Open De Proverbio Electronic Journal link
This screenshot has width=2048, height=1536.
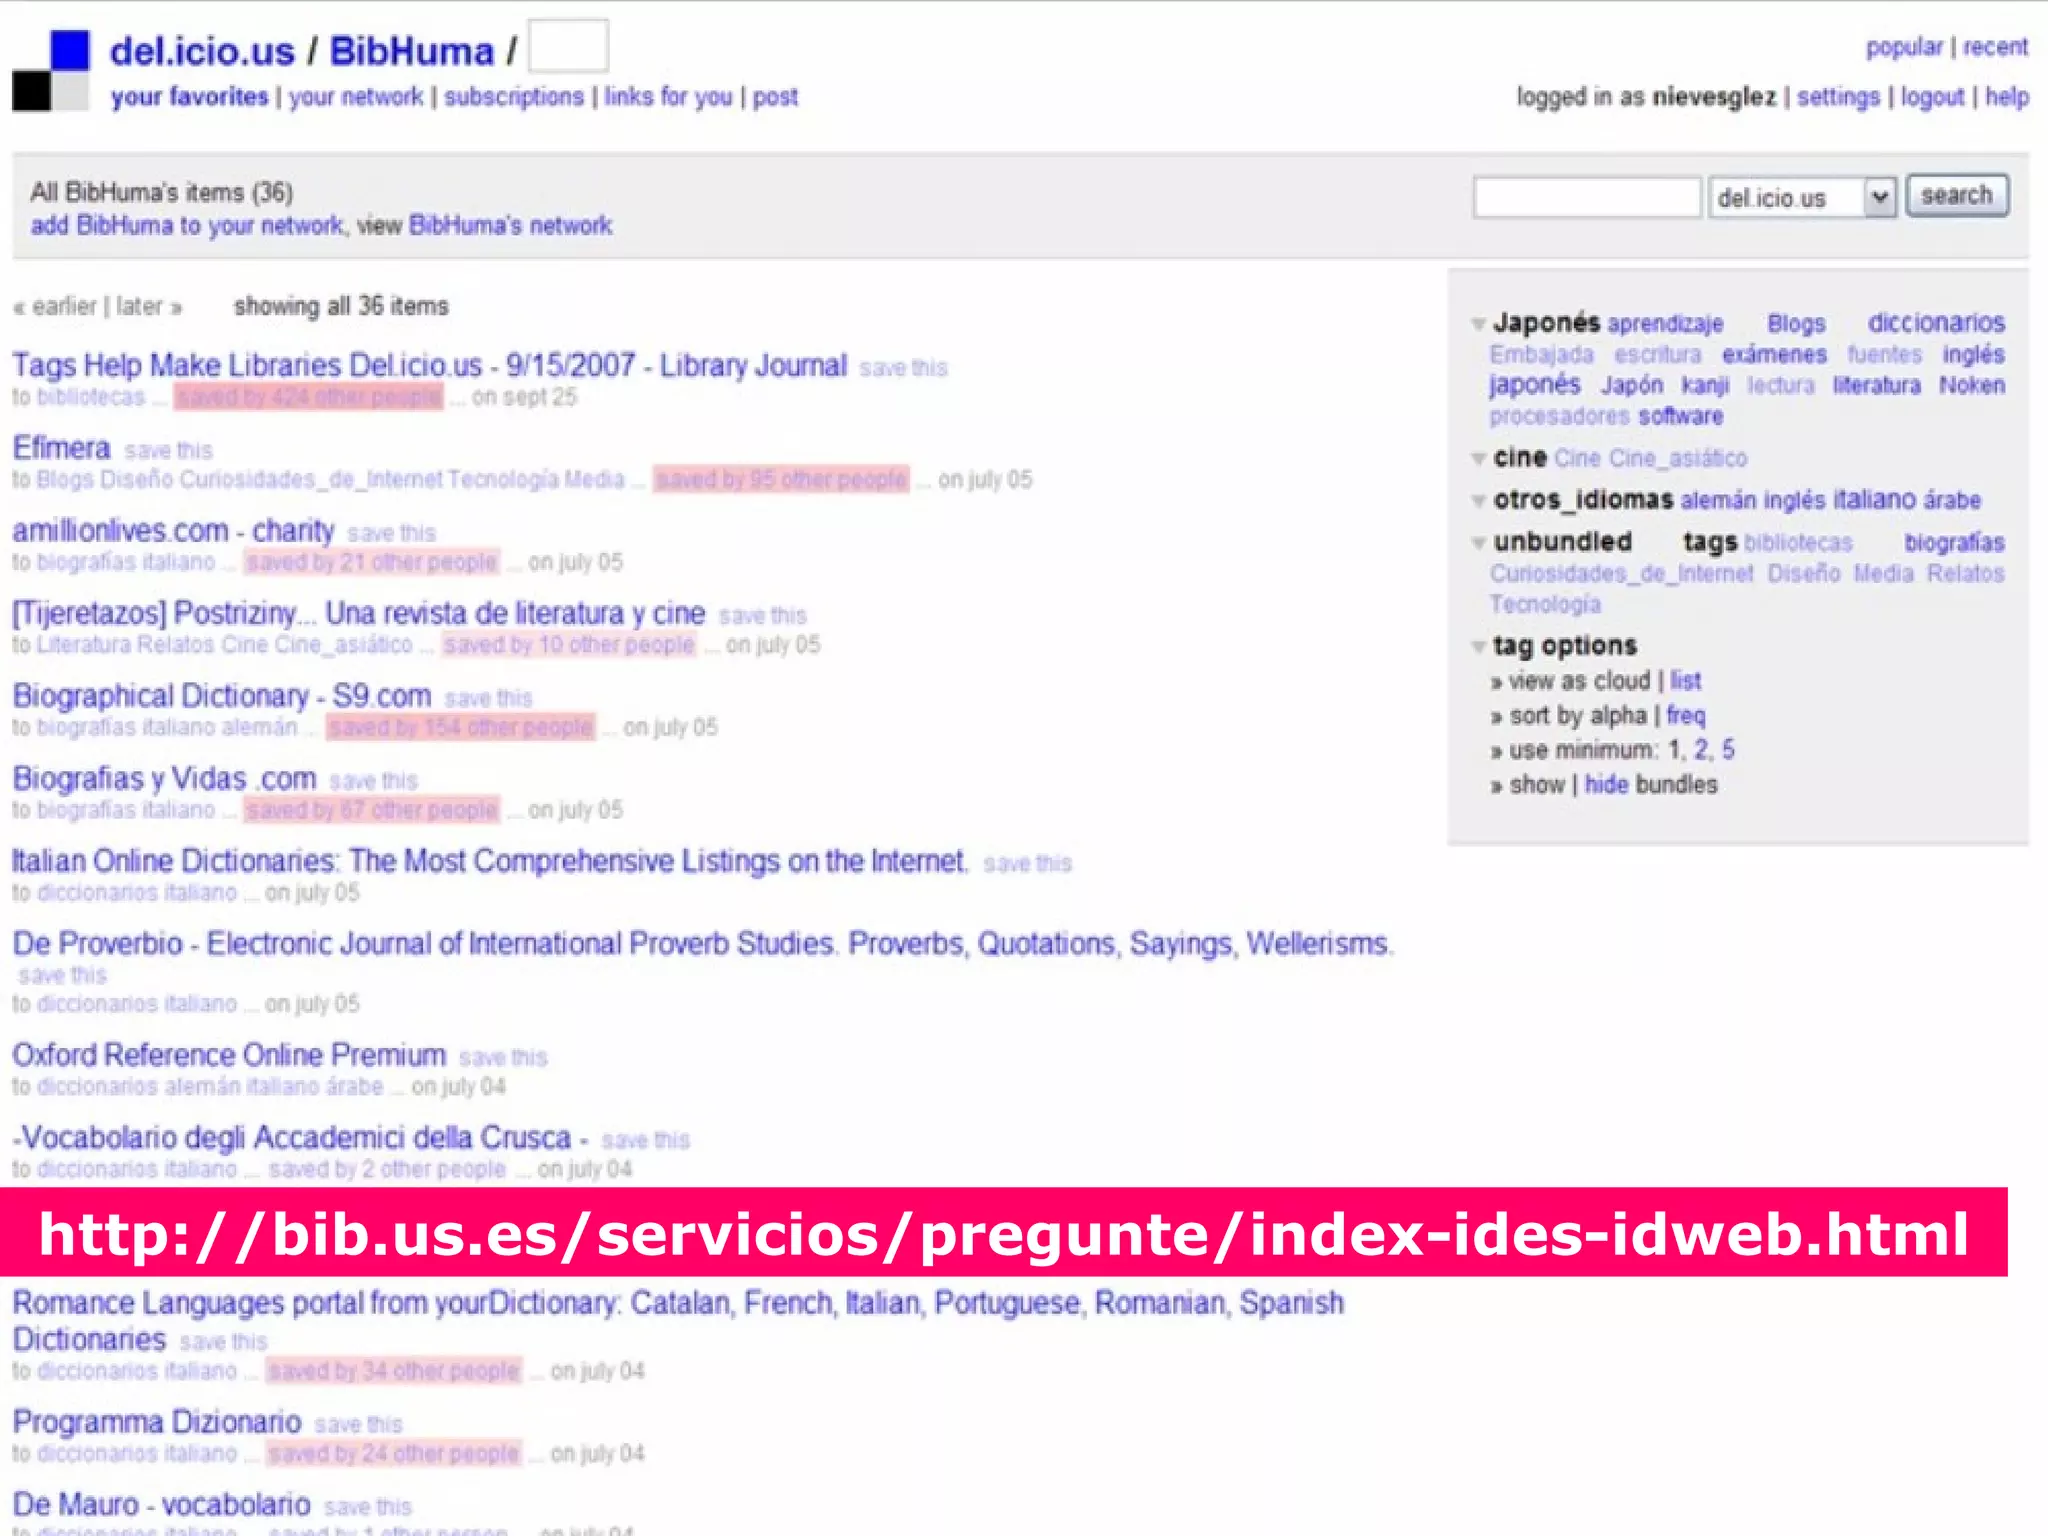coord(702,943)
